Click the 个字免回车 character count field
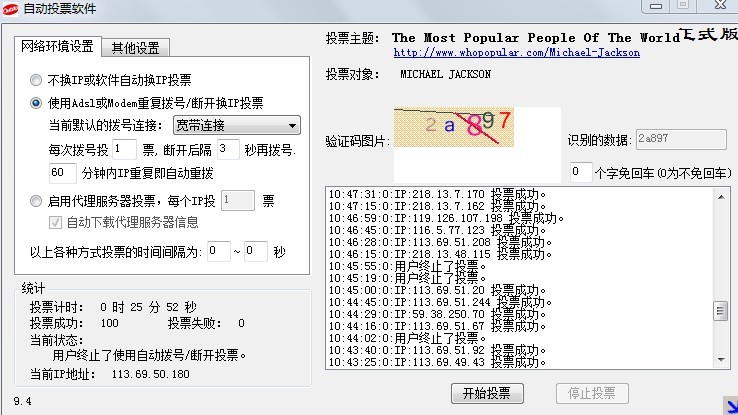The width and height of the screenshot is (738, 415). click(x=580, y=172)
